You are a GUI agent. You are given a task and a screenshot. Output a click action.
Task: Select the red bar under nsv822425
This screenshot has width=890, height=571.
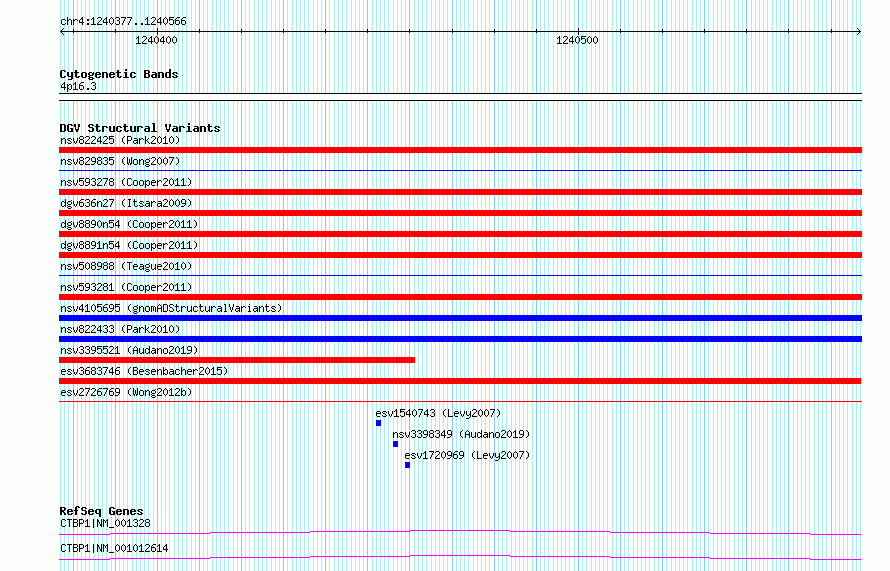(x=460, y=150)
